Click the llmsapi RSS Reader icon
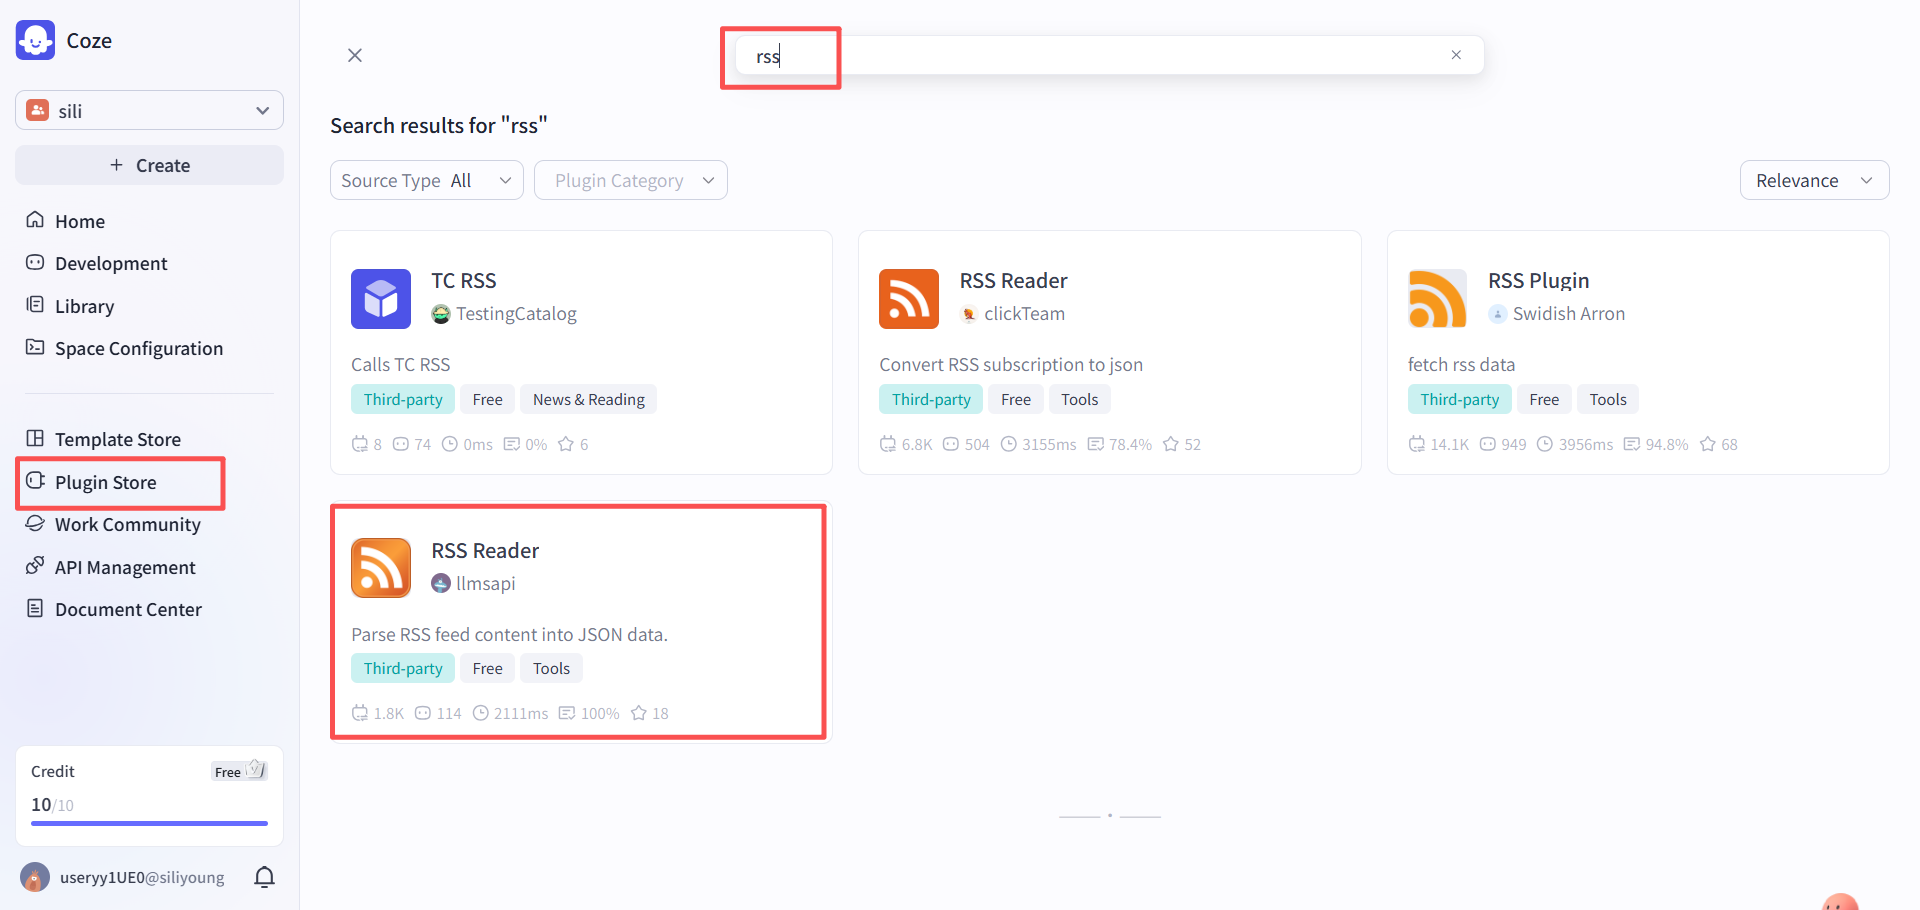The width and height of the screenshot is (1920, 910). [381, 568]
